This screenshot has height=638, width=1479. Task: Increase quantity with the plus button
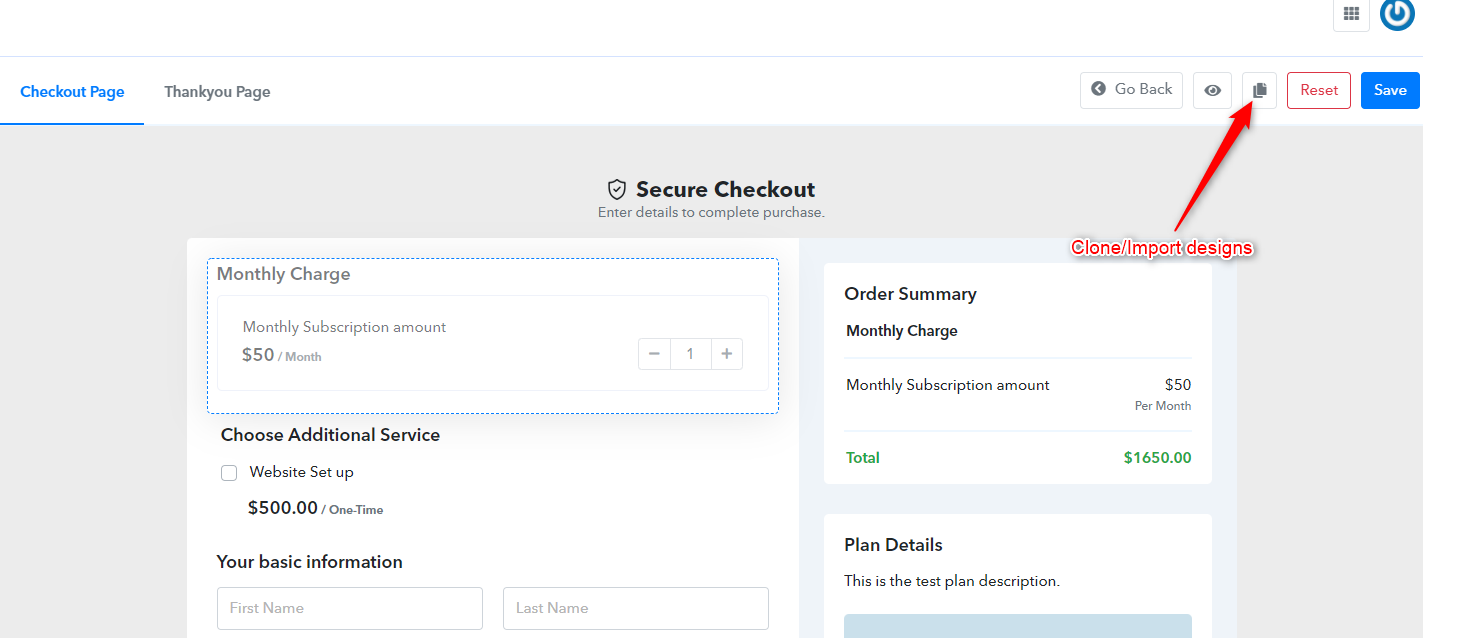(727, 354)
